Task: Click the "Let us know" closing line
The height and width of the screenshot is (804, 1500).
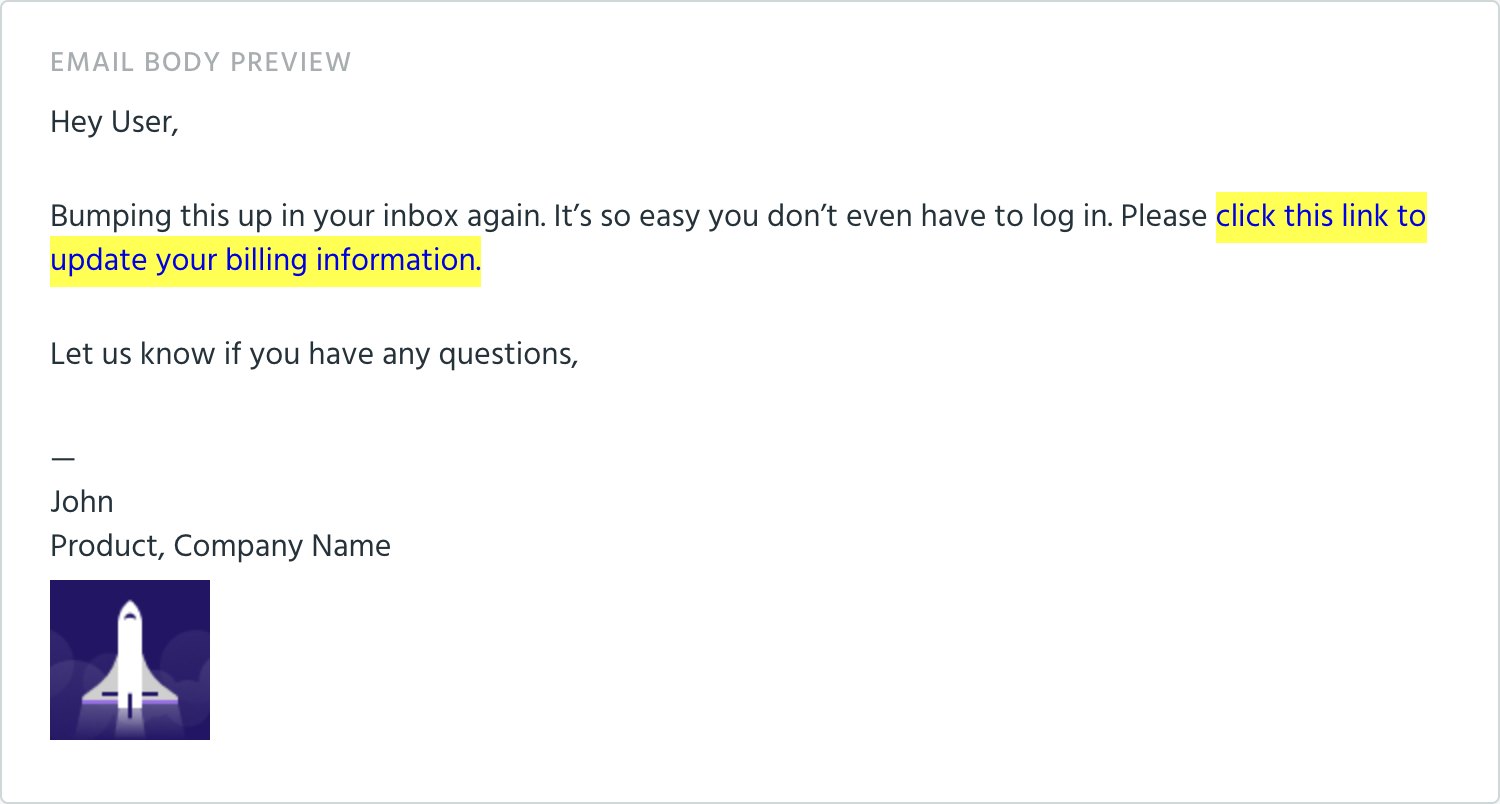Action: (315, 354)
